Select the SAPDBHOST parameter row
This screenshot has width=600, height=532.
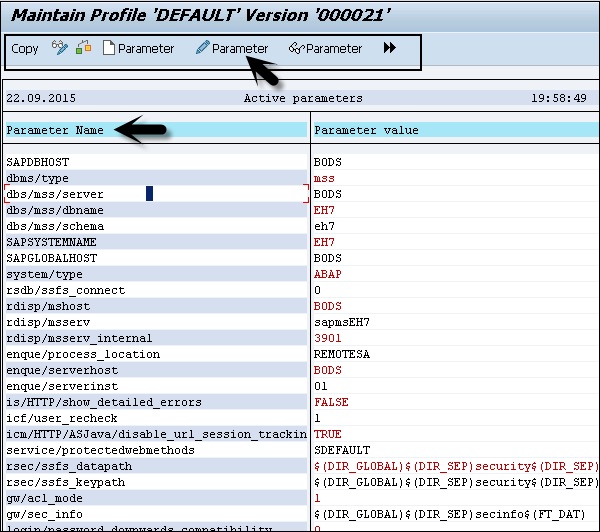pos(38,162)
